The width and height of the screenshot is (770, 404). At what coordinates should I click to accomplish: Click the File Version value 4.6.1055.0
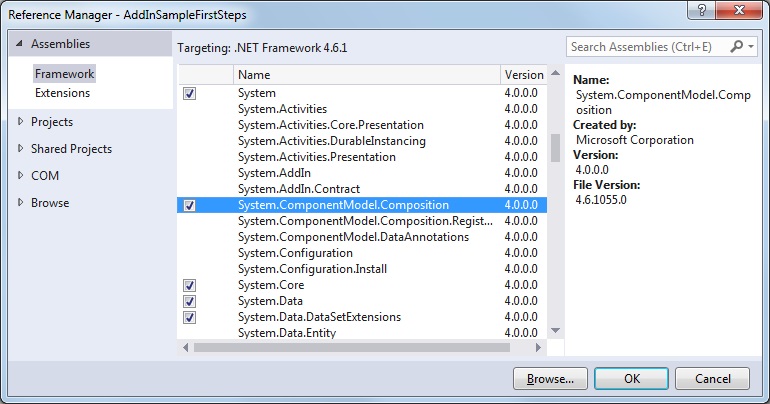click(x=601, y=200)
